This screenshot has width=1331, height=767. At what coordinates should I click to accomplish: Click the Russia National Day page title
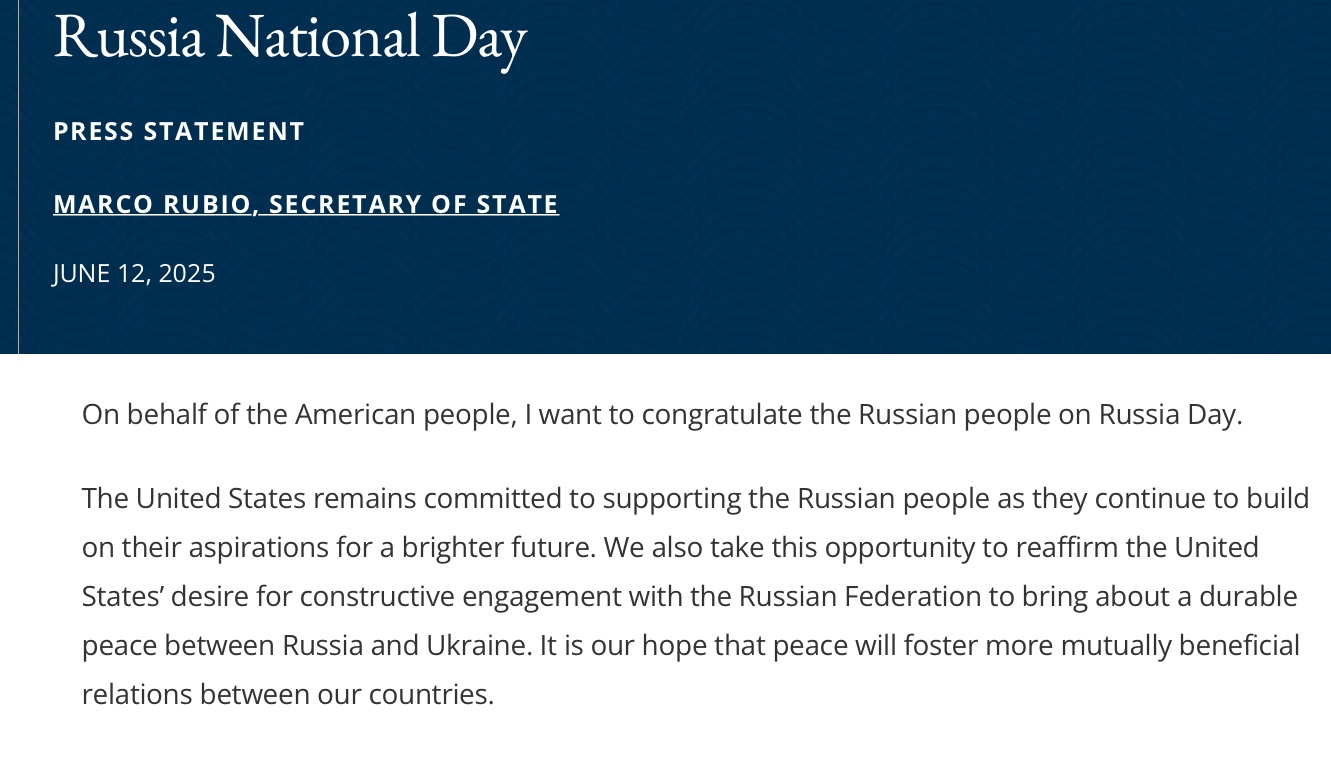(x=290, y=37)
